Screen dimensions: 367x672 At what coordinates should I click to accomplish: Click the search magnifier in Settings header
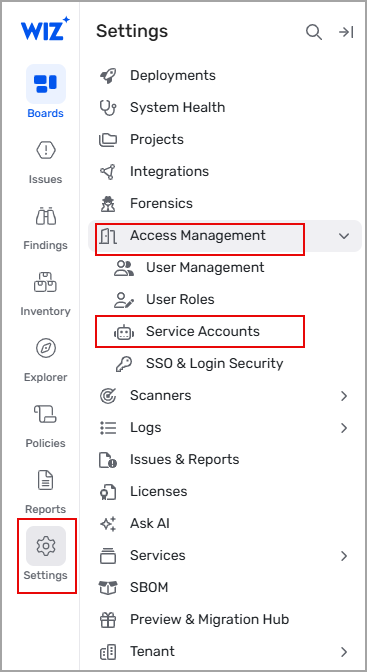314,32
